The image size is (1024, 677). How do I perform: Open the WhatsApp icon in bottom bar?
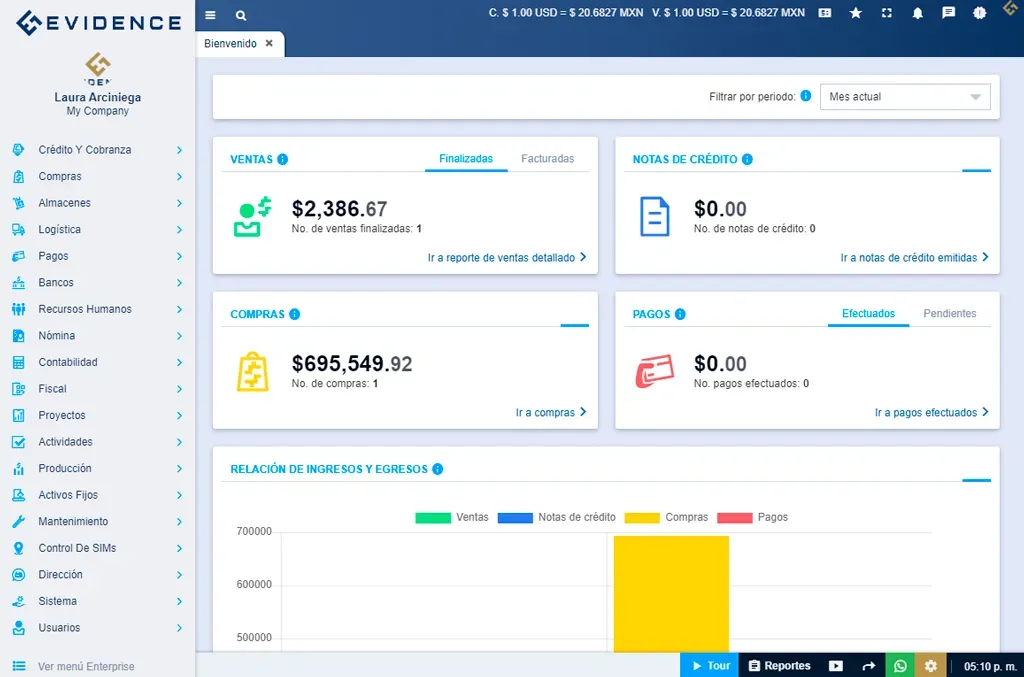(x=899, y=665)
